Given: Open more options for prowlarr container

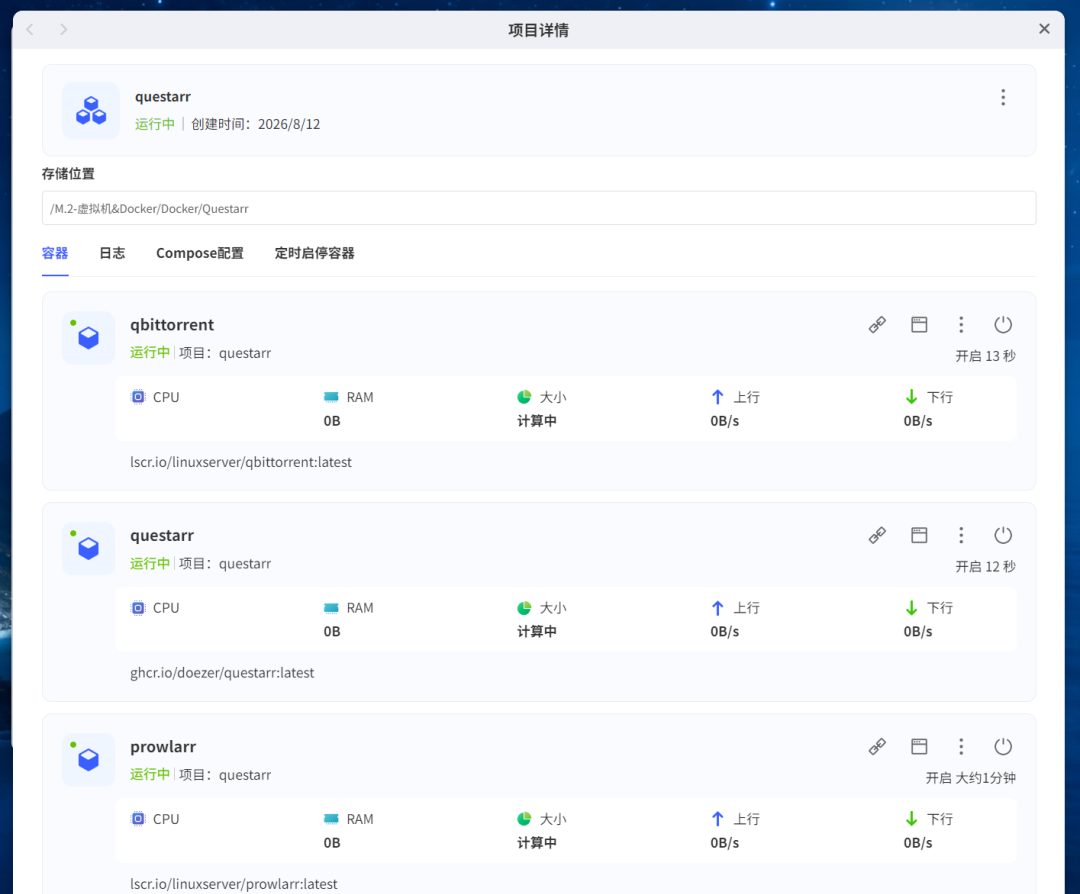Looking at the screenshot, I should [x=961, y=747].
